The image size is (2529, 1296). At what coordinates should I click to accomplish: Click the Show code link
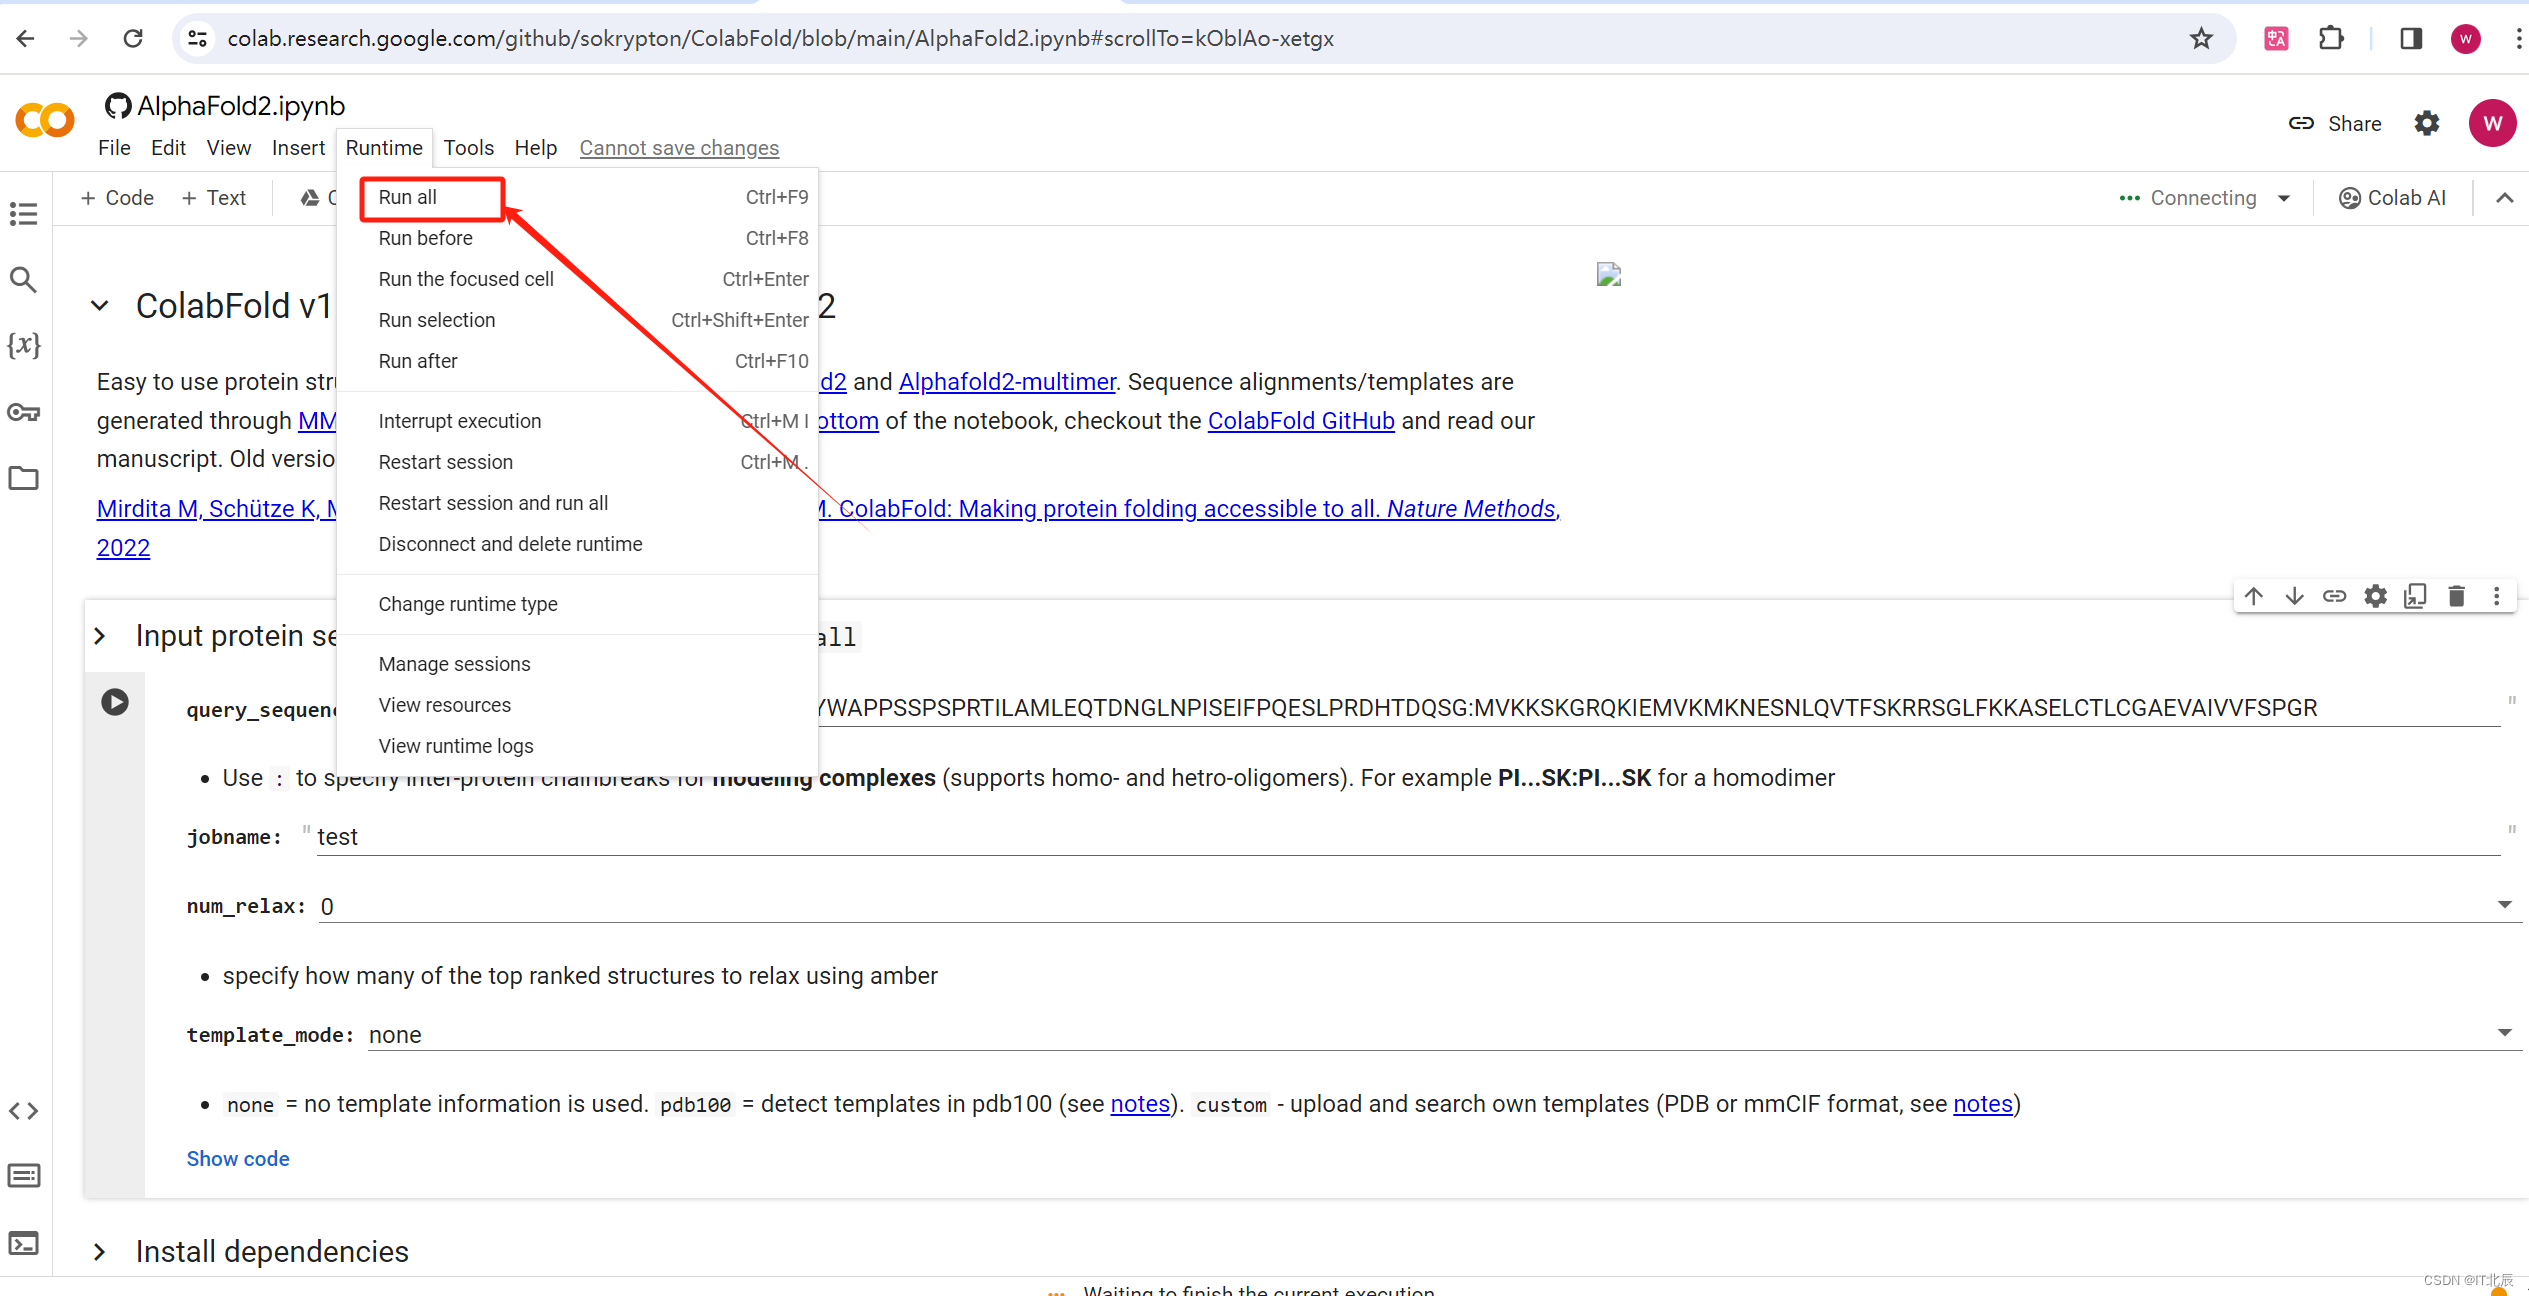coord(238,1159)
